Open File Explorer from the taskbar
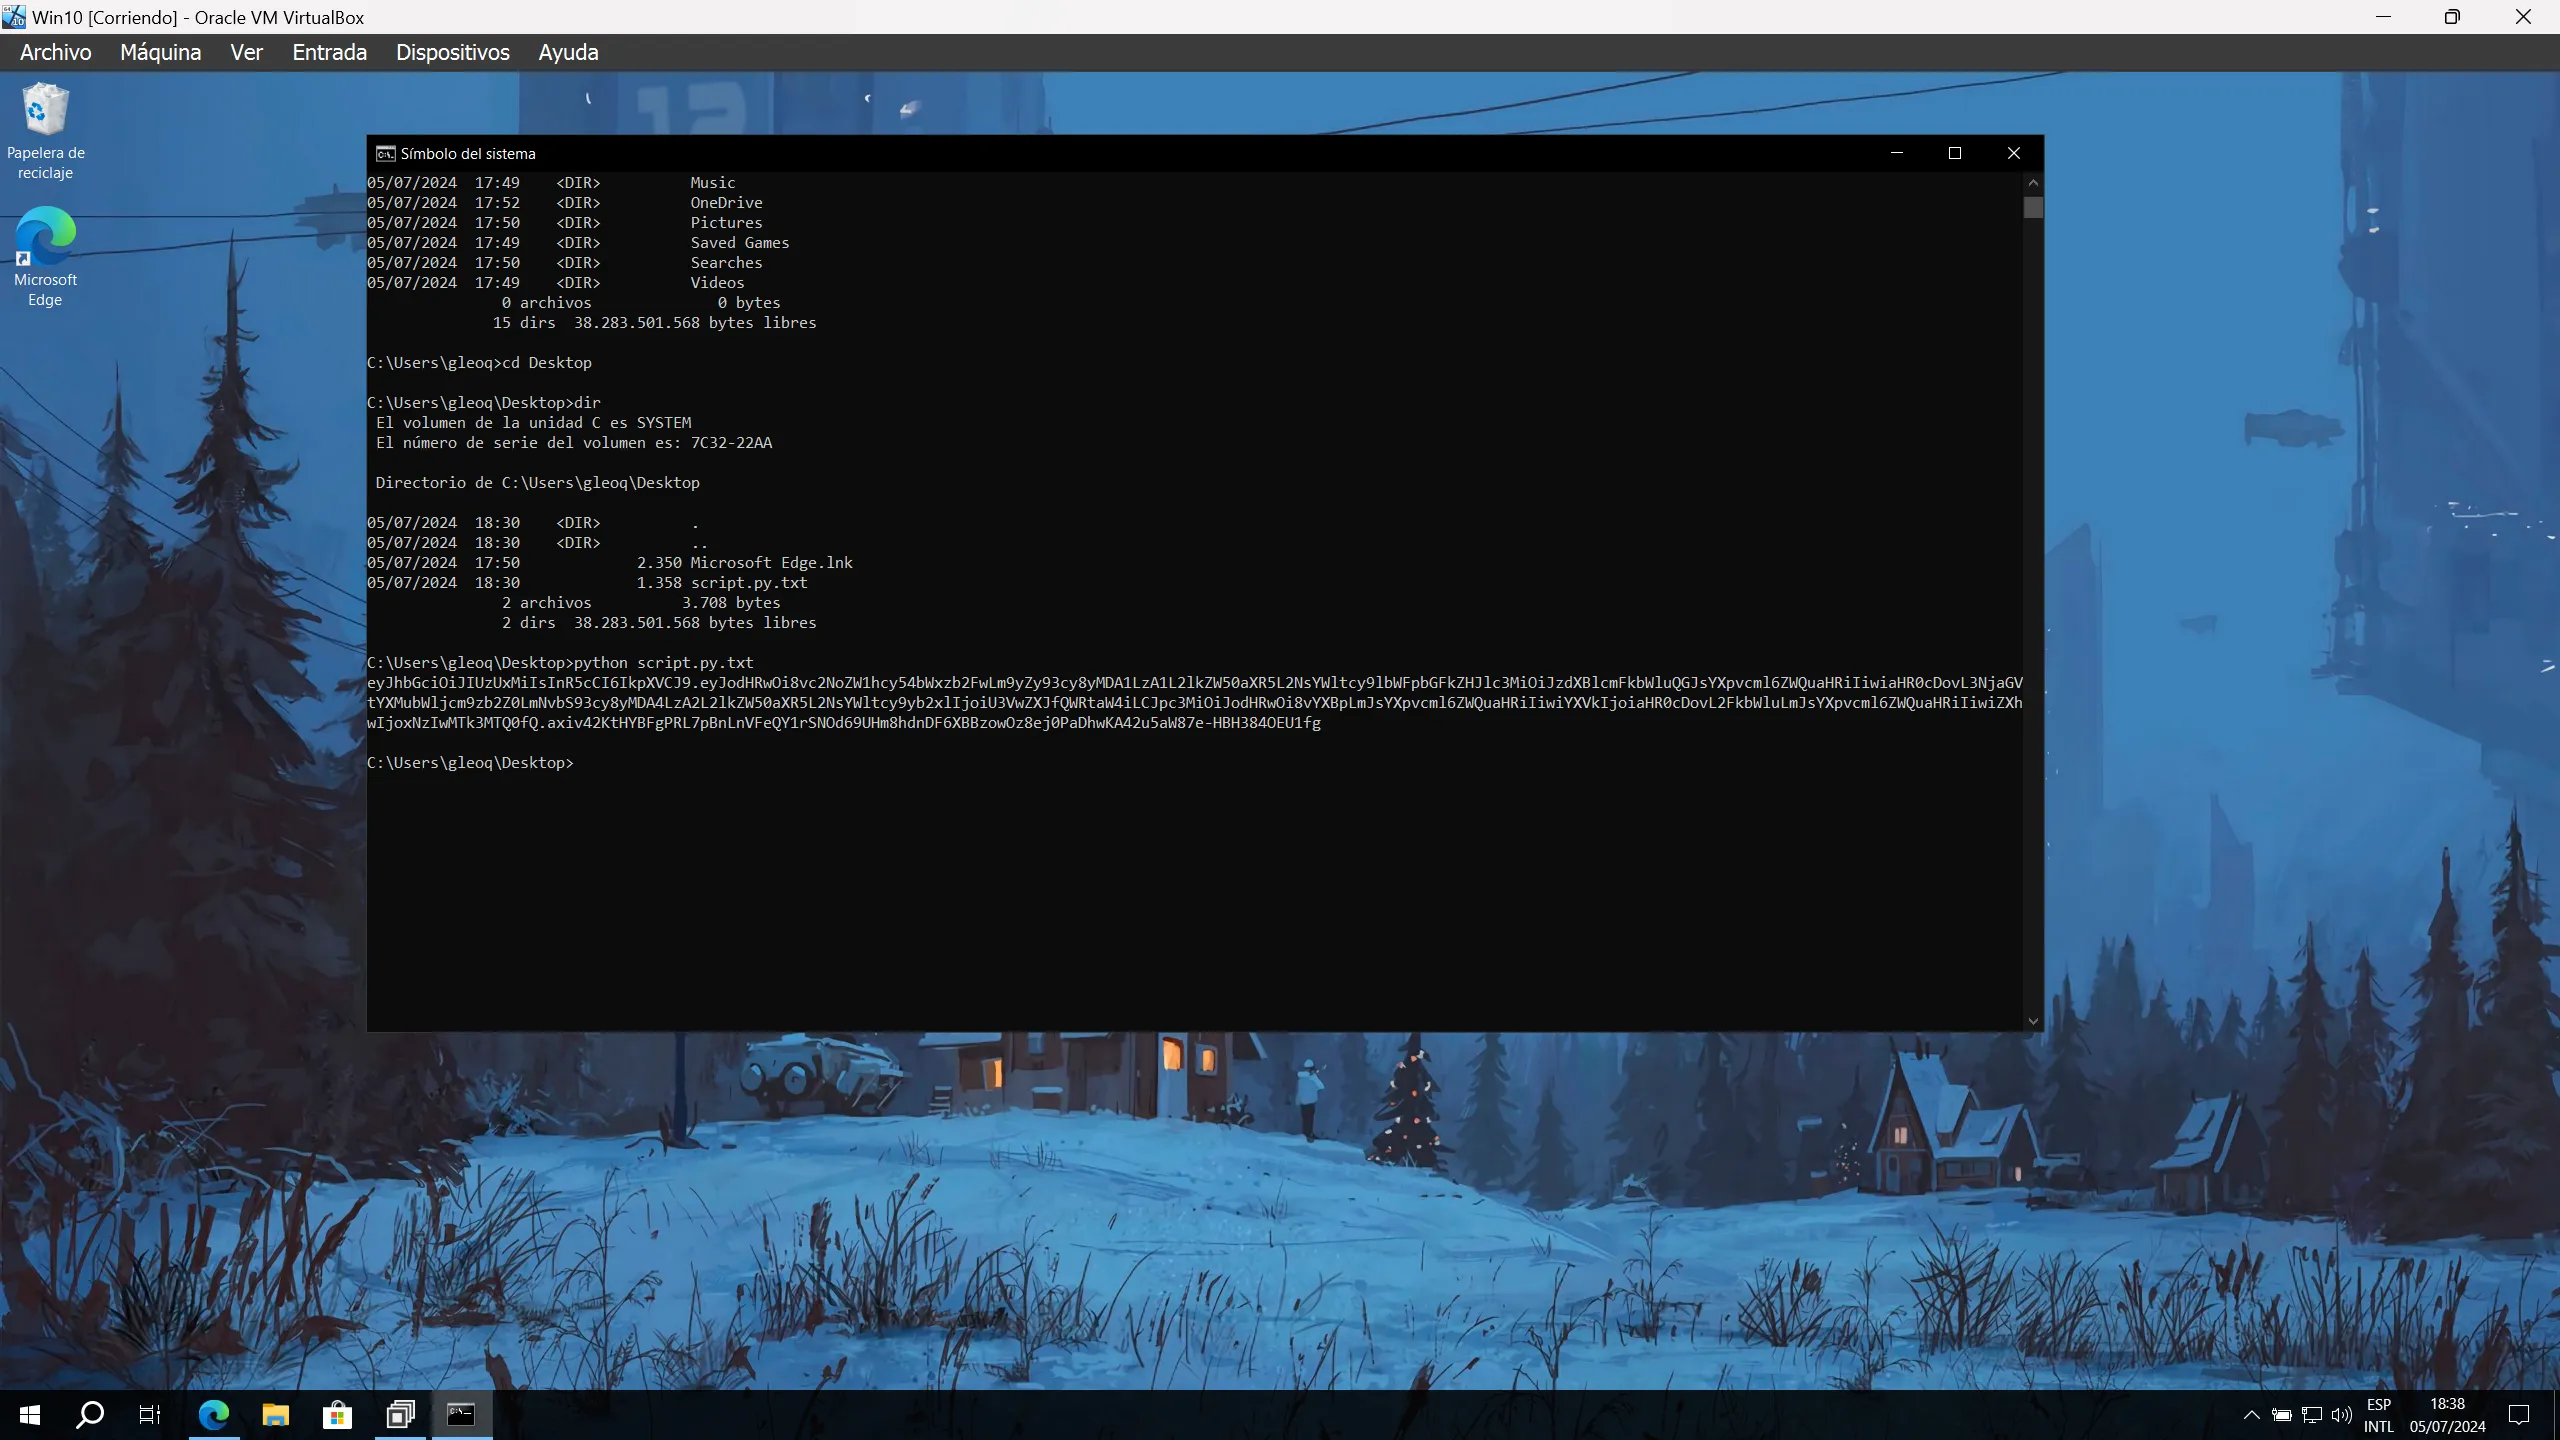This screenshot has width=2560, height=1440. pyautogui.click(x=275, y=1415)
